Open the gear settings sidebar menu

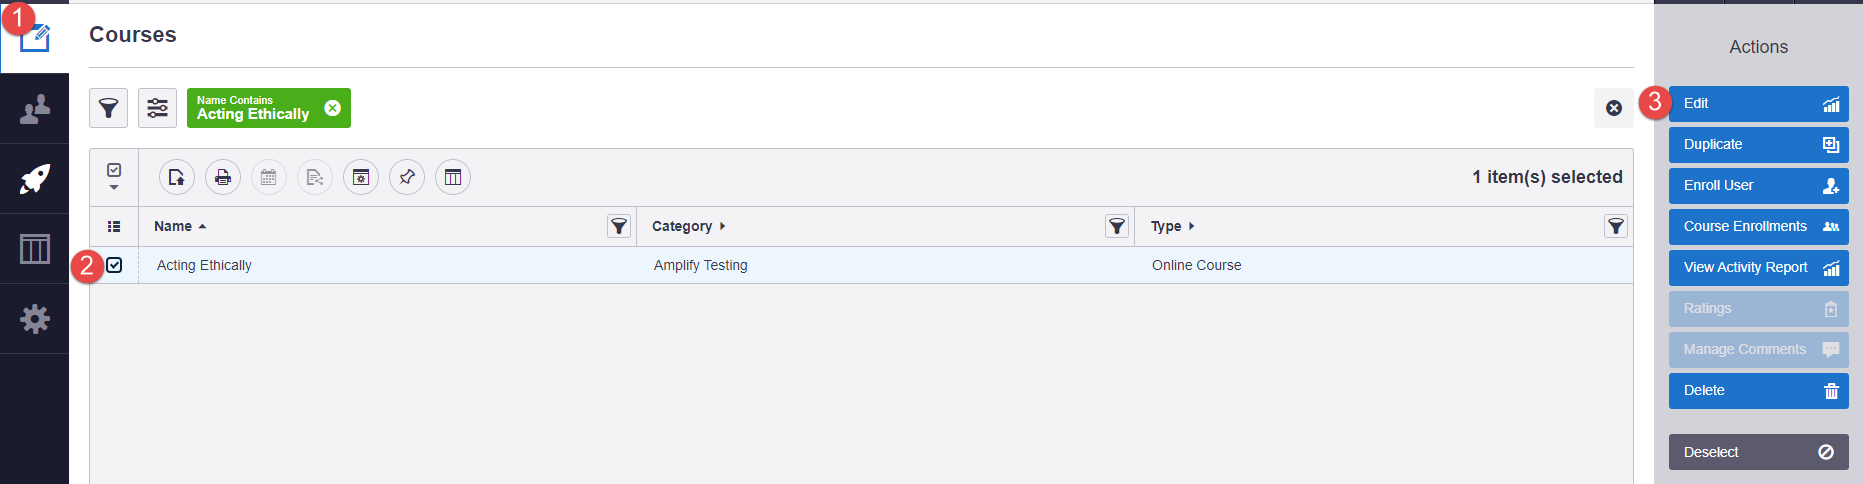35,319
